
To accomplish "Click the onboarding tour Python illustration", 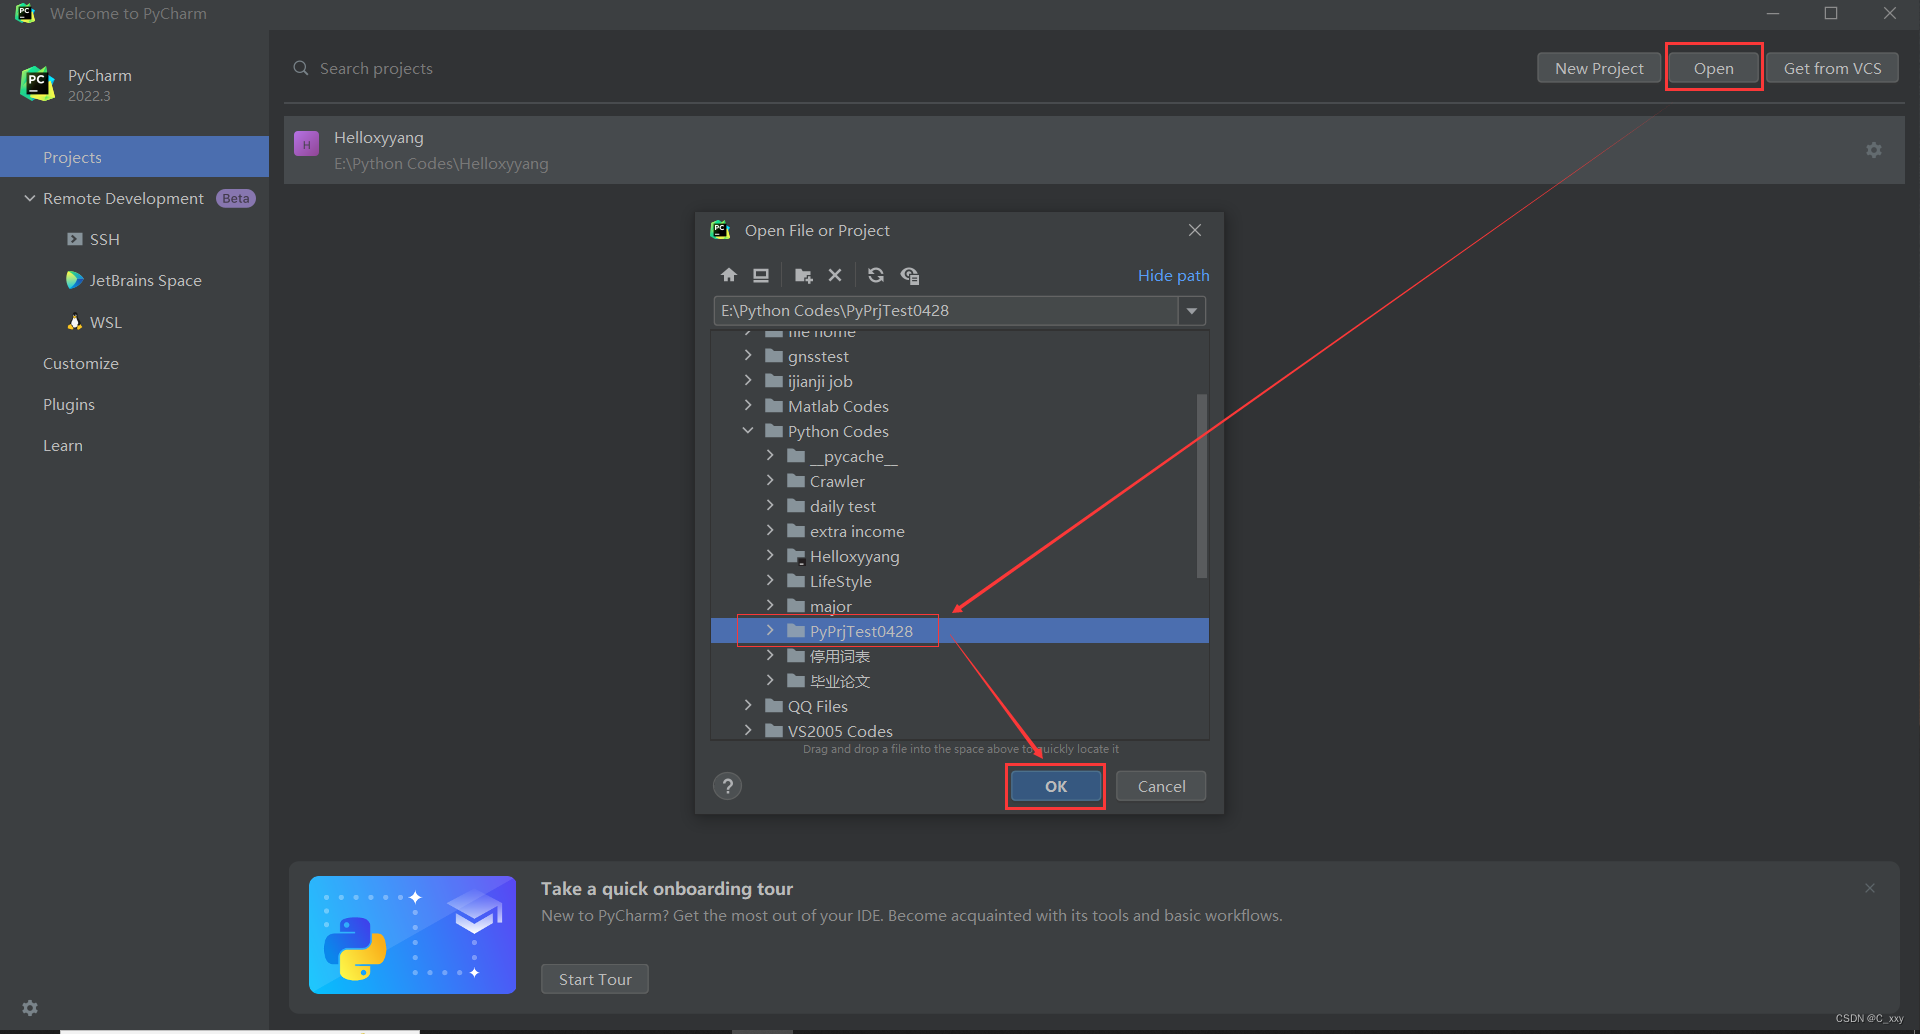I will pos(412,935).
